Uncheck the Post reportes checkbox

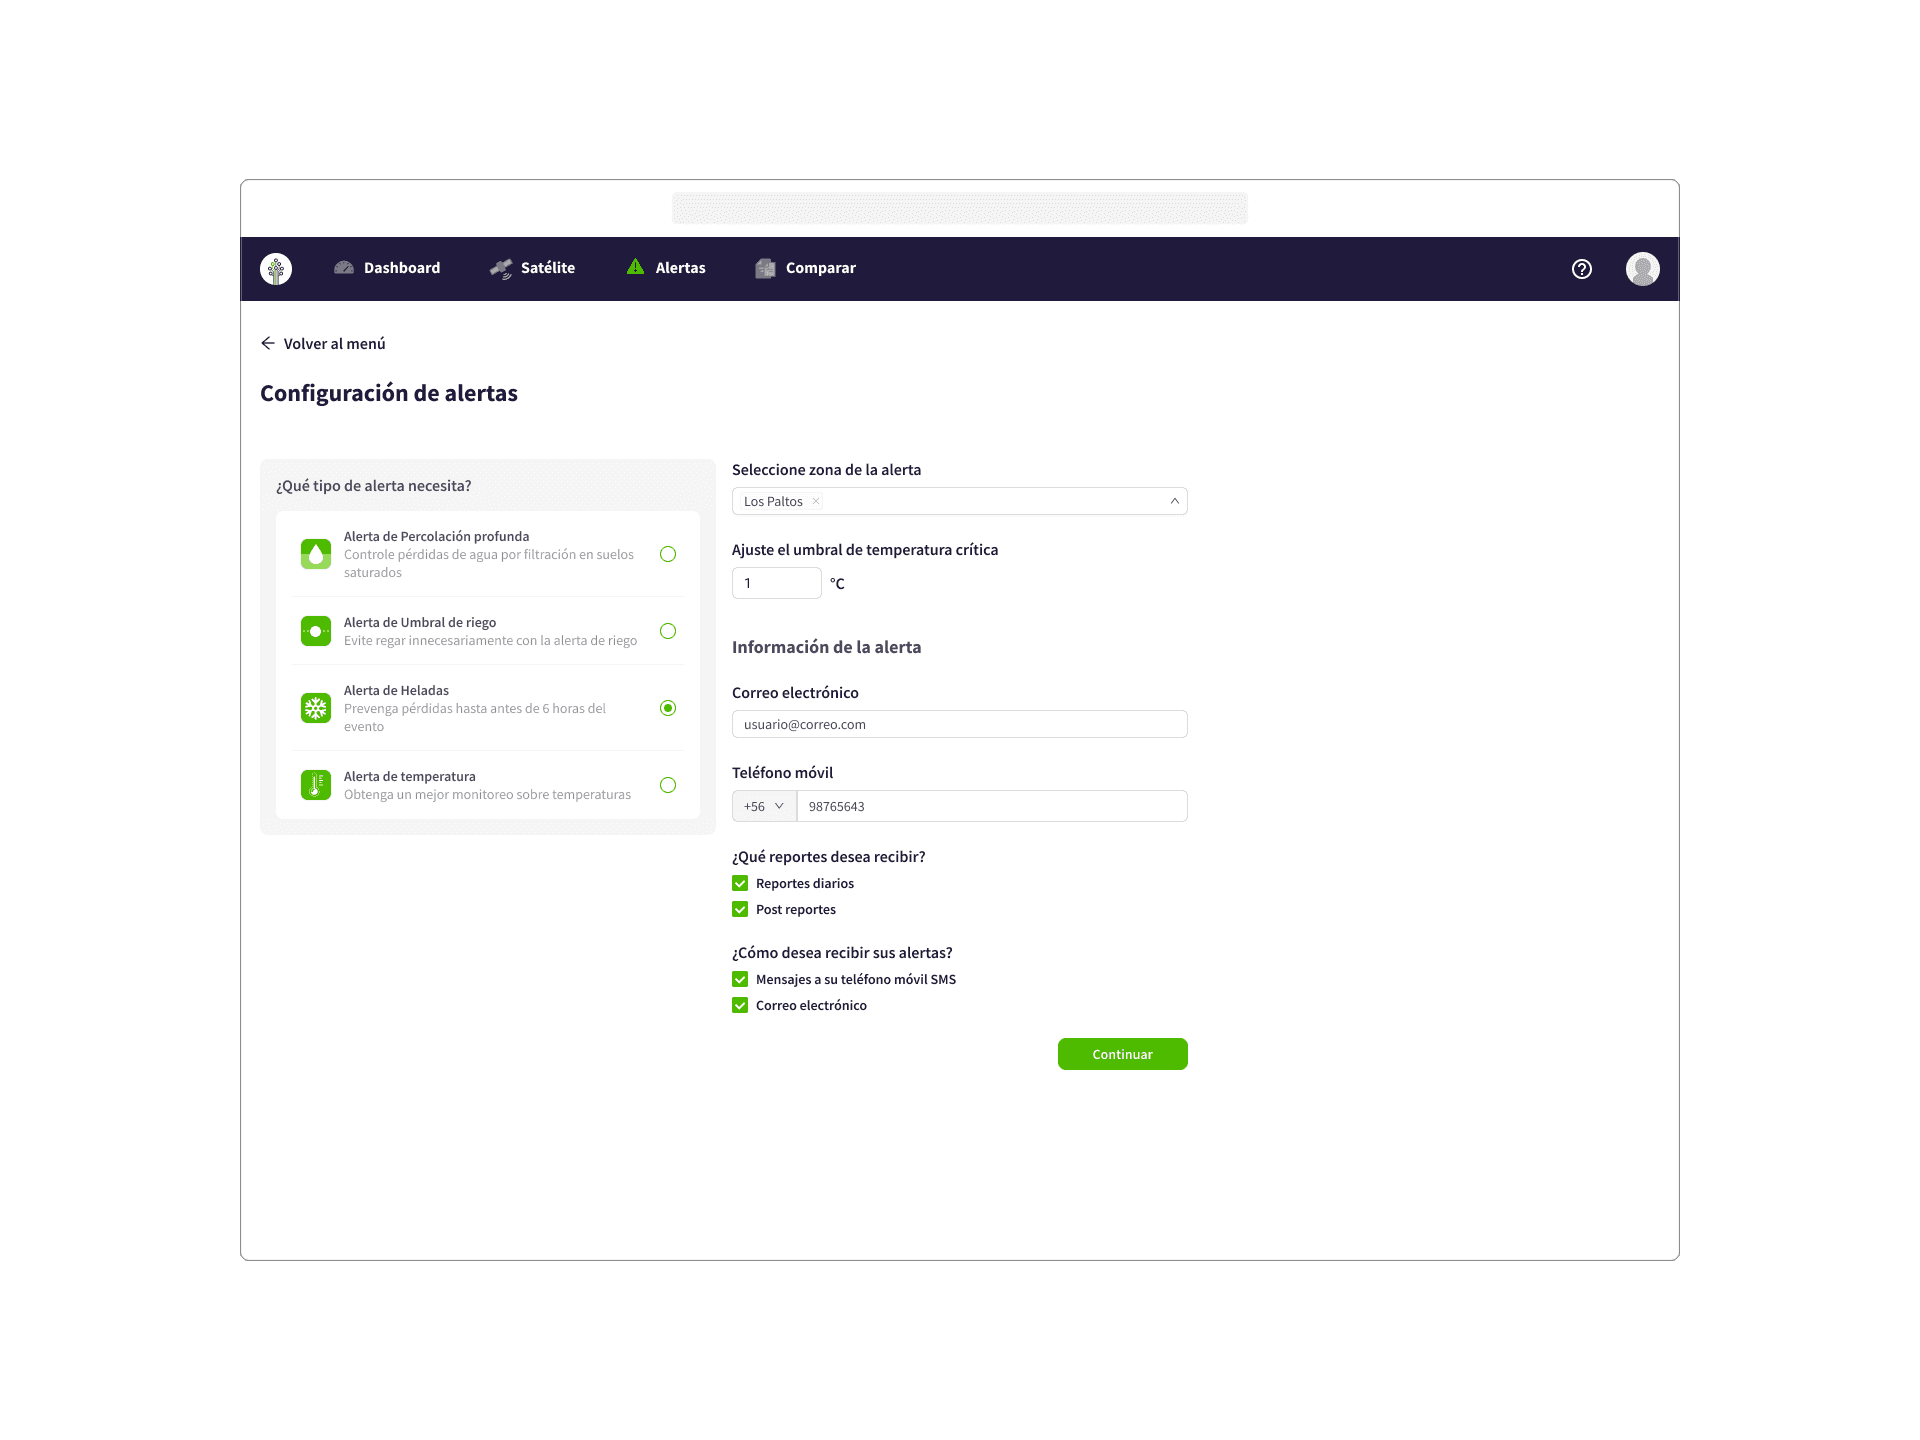tap(740, 909)
